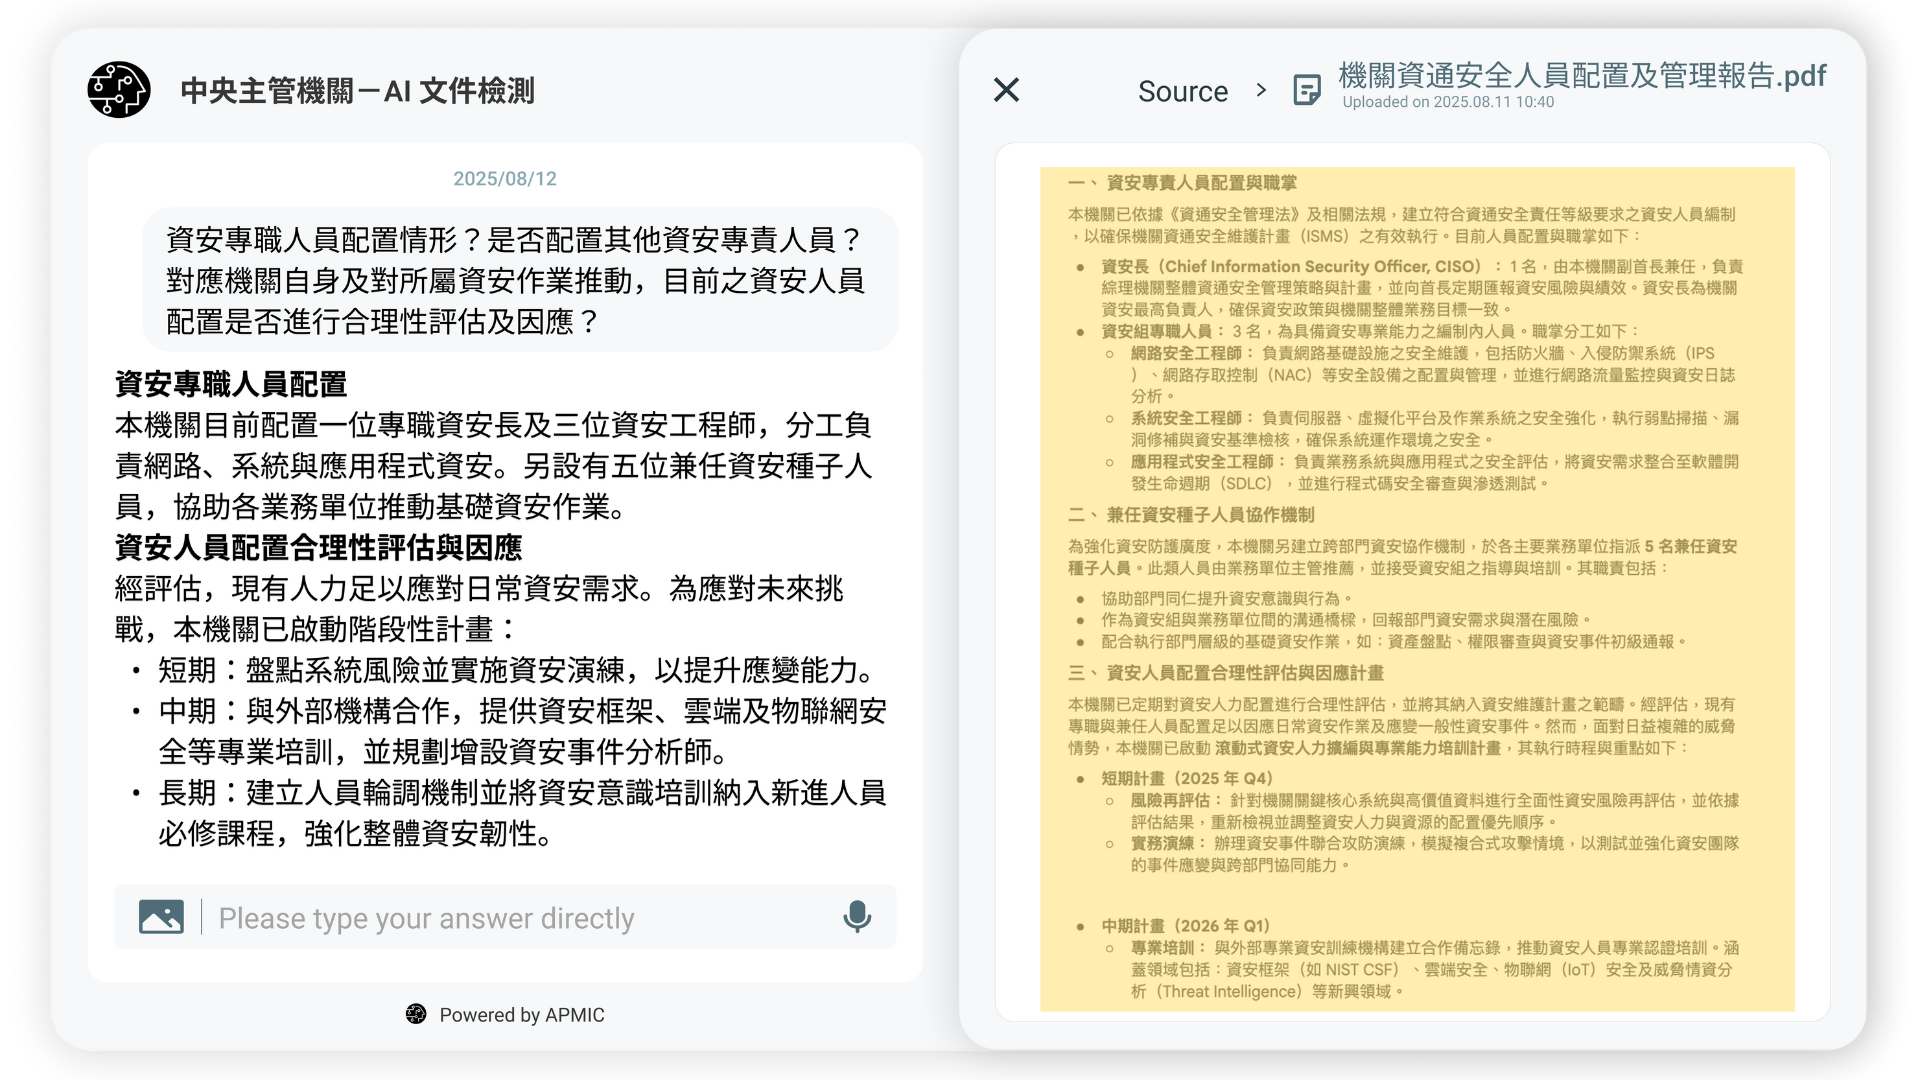The width and height of the screenshot is (1920, 1080).
Task: Click the 2025/08/12 date label
Action: [x=504, y=179]
